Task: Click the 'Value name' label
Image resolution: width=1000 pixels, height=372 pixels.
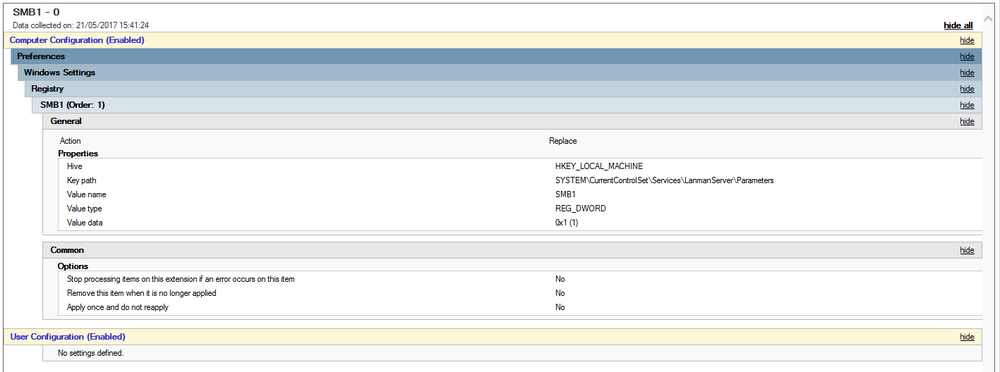Action: pyautogui.click(x=87, y=195)
